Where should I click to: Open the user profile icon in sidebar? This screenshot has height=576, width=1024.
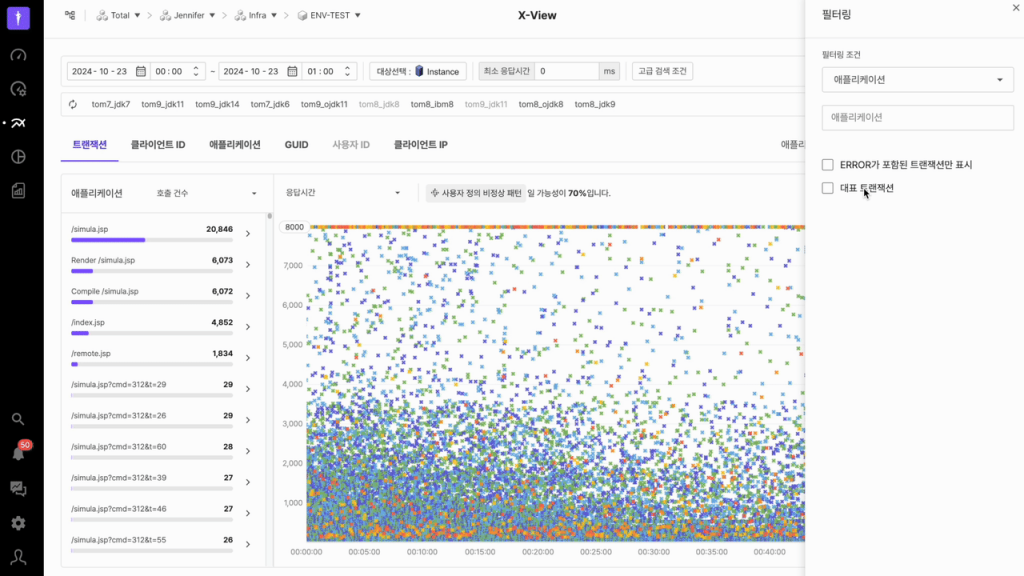[x=18, y=556]
